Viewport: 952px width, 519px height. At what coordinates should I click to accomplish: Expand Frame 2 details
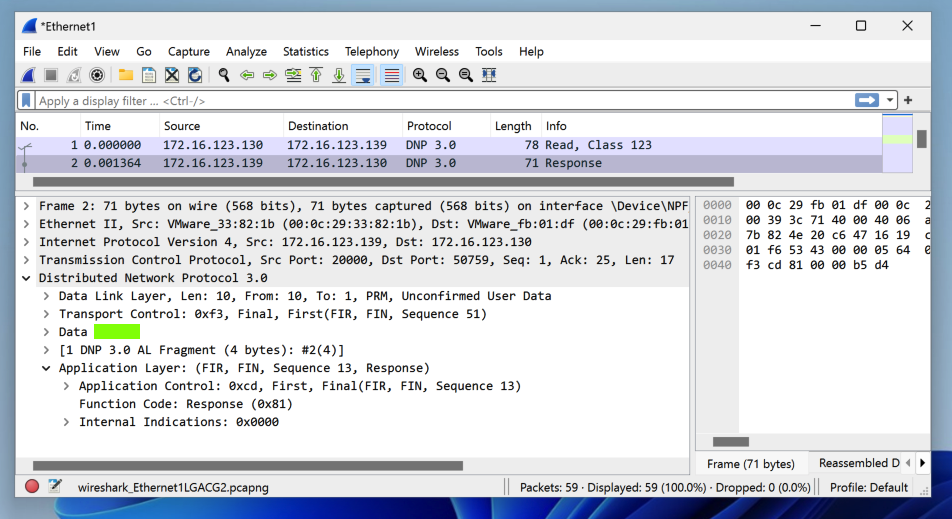tap(26, 206)
